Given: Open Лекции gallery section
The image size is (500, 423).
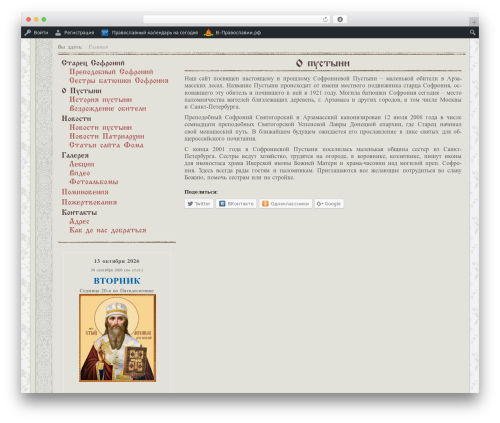Looking at the screenshot, I should coord(82,164).
